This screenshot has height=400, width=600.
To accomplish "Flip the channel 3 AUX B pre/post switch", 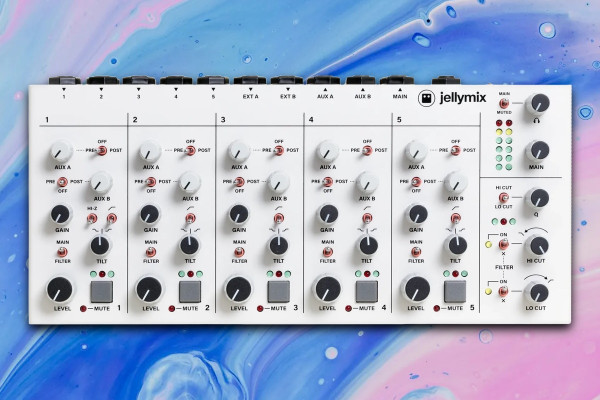I will tap(239, 182).
